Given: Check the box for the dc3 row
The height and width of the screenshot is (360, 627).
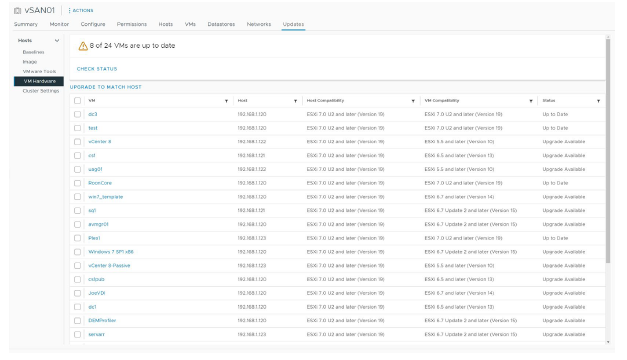Looking at the screenshot, I should pyautogui.click(x=78, y=114).
